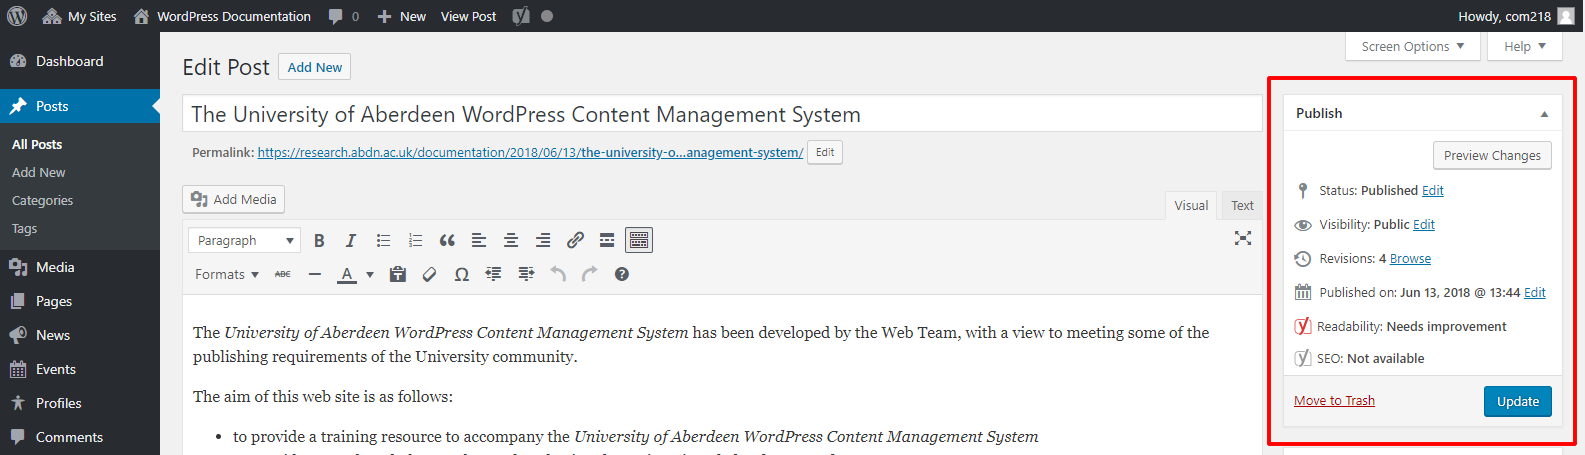Click the text color swatch button

(347, 274)
